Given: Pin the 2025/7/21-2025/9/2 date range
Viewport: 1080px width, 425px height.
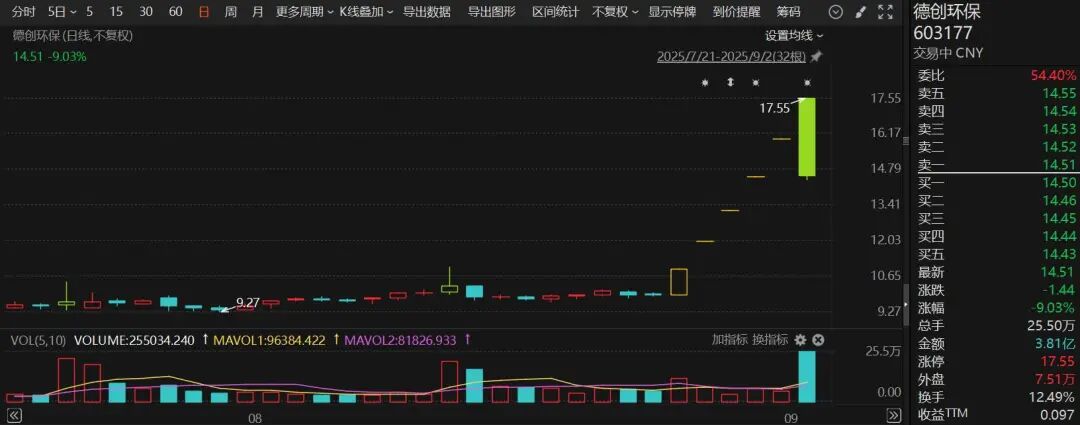Looking at the screenshot, I should pos(817,56).
